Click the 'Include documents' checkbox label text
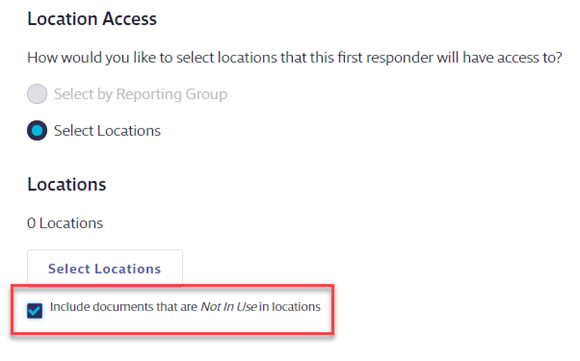580x361 pixels. pos(185,307)
